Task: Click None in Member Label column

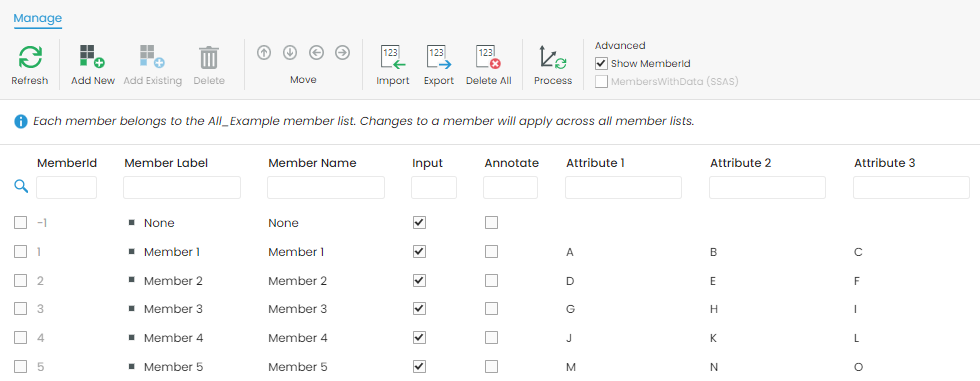Action: tap(159, 223)
